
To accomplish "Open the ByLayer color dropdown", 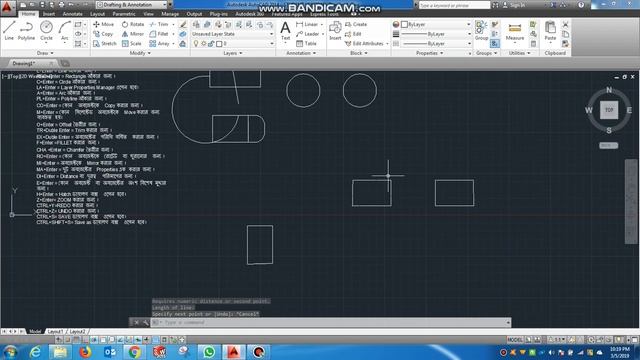I will pos(436,24).
